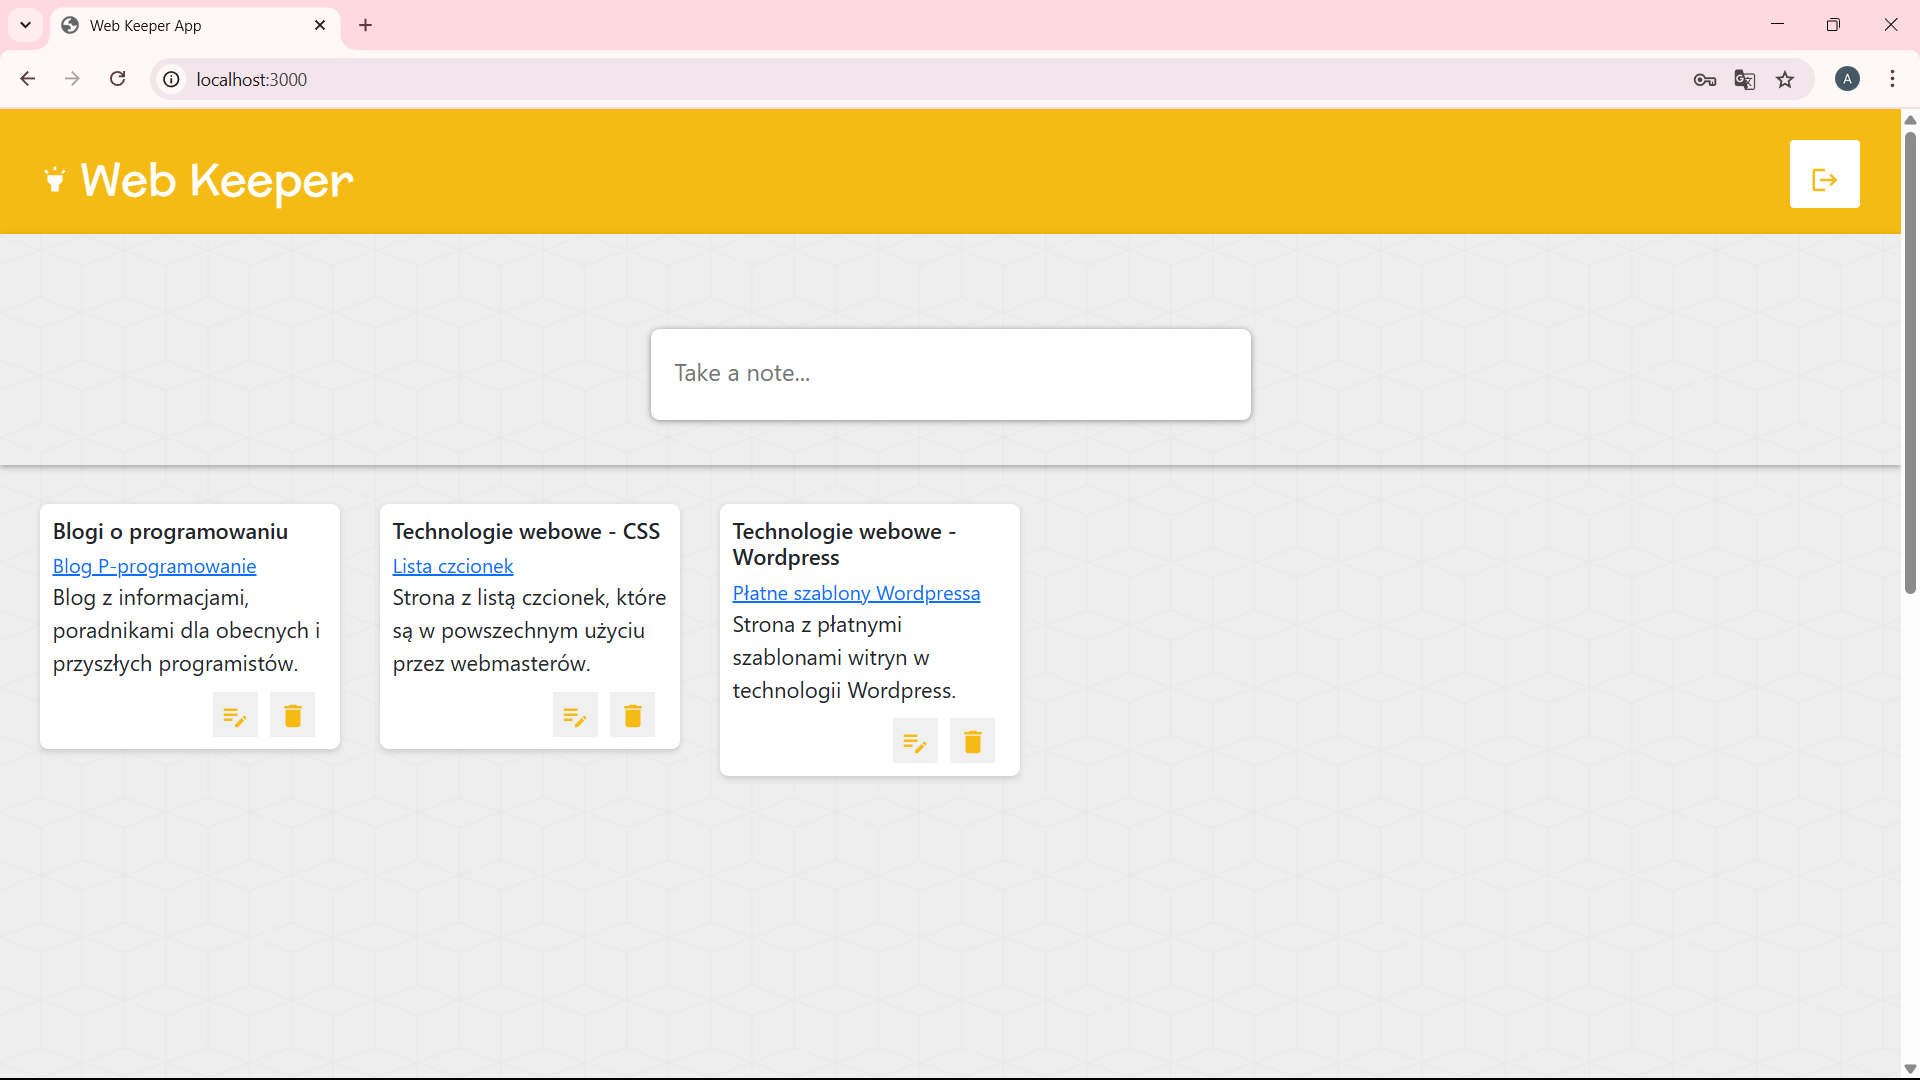Image resolution: width=1920 pixels, height=1080 pixels.
Task: Click the Web Keeper lightbulb logo icon
Action: pyautogui.click(x=55, y=180)
